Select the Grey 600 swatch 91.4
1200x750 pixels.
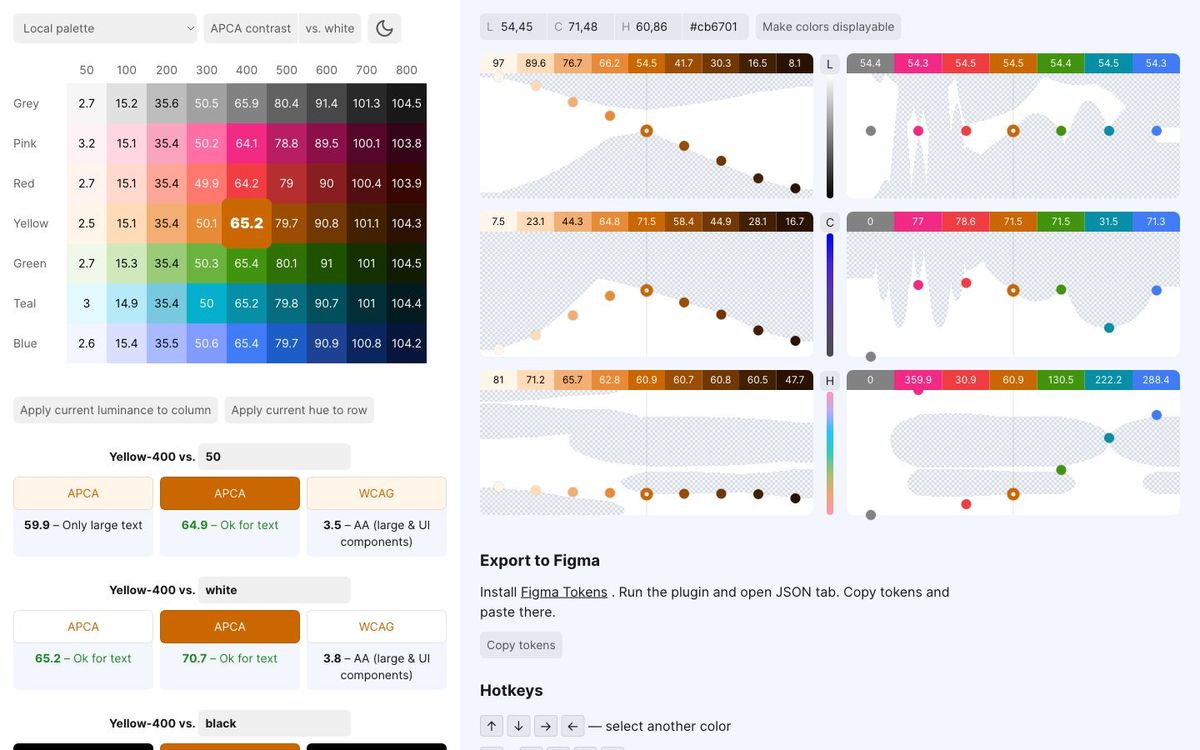pyautogui.click(x=327, y=103)
